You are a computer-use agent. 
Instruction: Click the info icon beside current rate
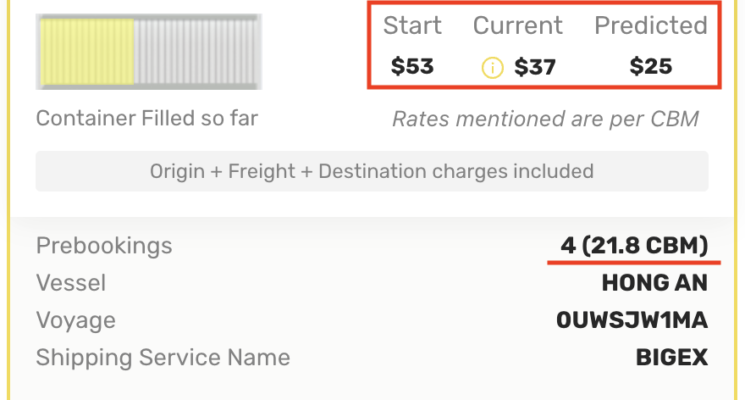pos(492,68)
